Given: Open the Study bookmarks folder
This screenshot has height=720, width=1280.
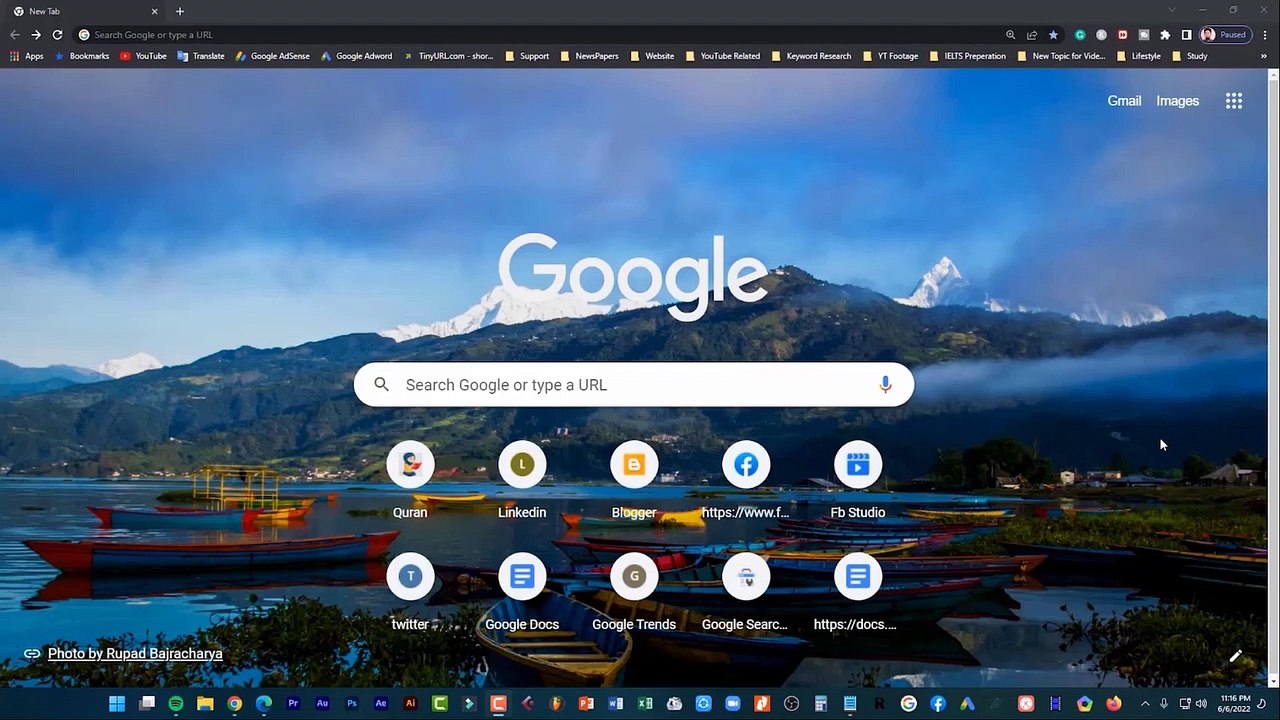Looking at the screenshot, I should [1190, 56].
